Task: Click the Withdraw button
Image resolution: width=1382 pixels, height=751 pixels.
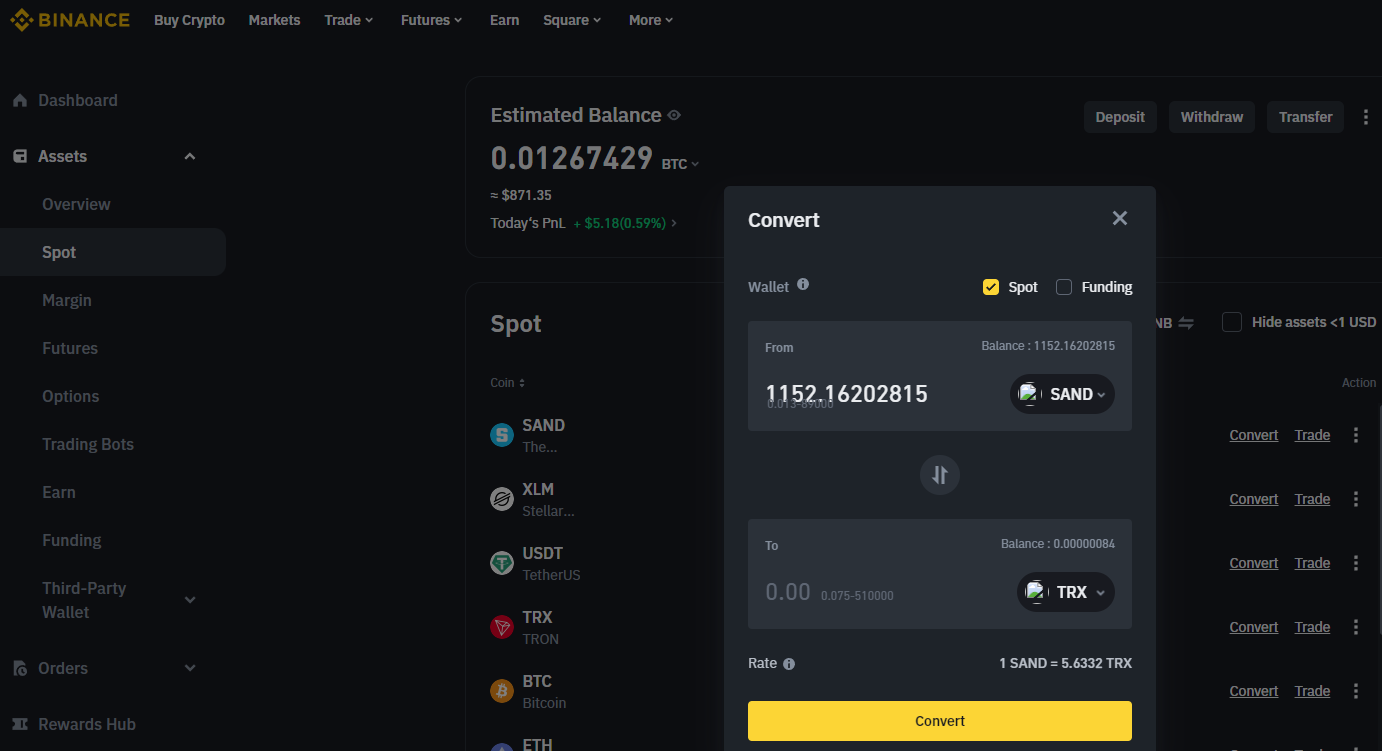Action: click(1212, 117)
